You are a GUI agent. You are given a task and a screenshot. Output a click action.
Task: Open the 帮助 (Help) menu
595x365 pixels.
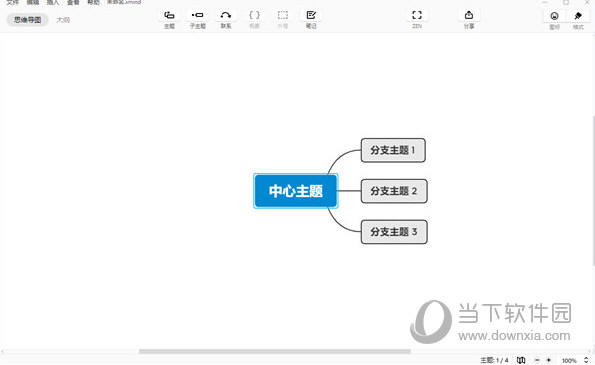click(x=93, y=2)
